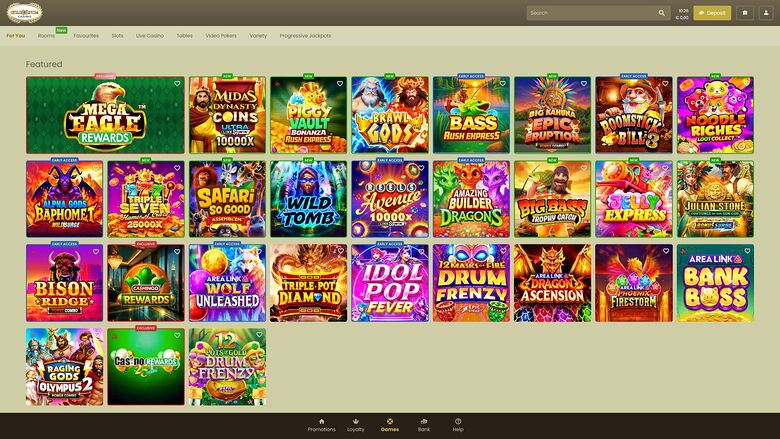
Task: Open Progressive Jackpots tab
Action: [x=305, y=36]
